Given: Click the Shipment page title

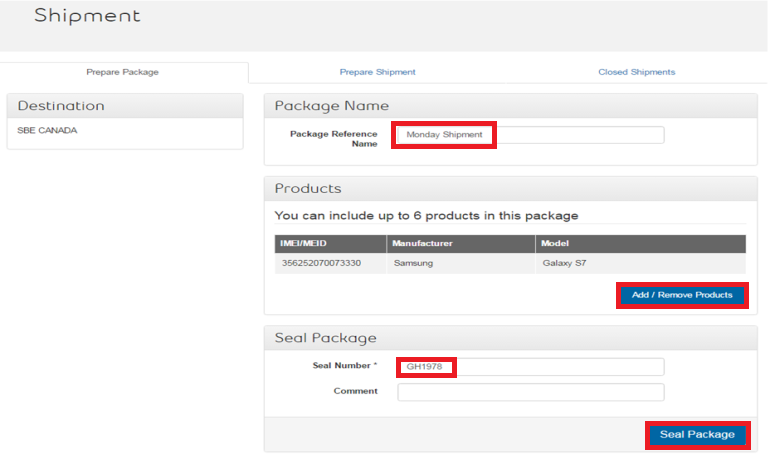Looking at the screenshot, I should click(x=87, y=17).
